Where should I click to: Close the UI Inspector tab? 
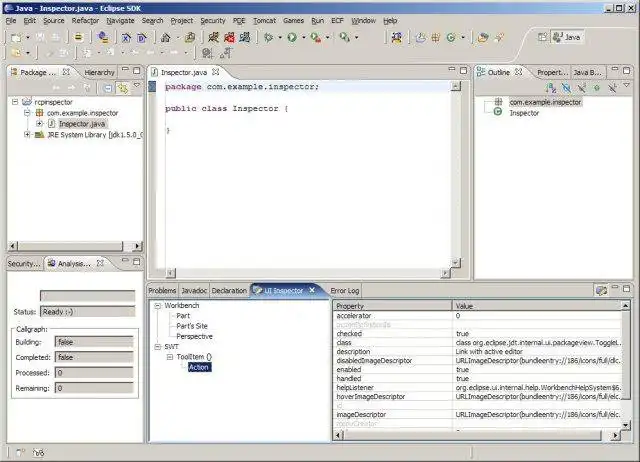point(312,290)
